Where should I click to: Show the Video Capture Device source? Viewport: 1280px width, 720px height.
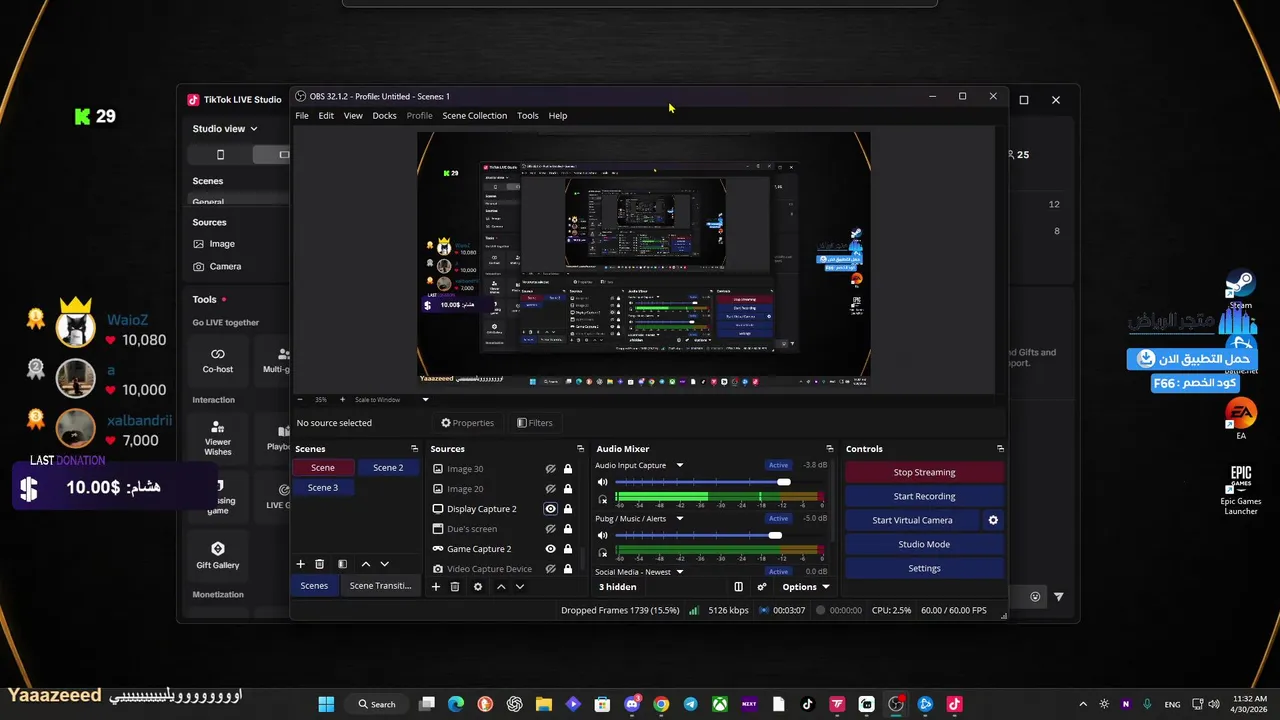[550, 569]
